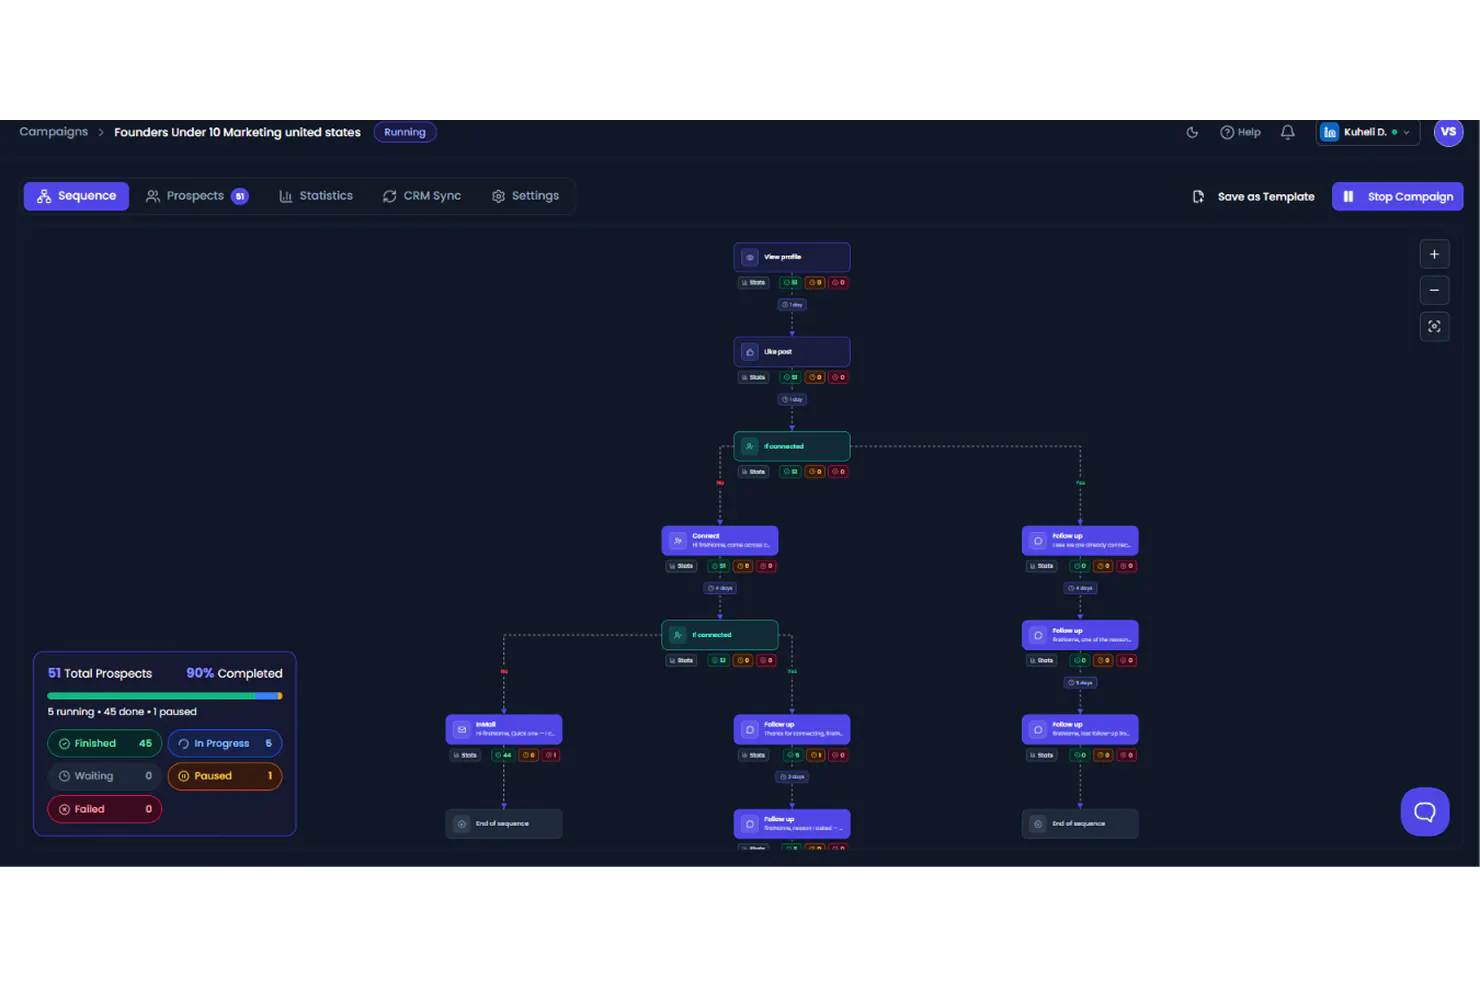The height and width of the screenshot is (987, 1480).
Task: Open Stats under first right-branch Follow up
Action: (x=1041, y=566)
